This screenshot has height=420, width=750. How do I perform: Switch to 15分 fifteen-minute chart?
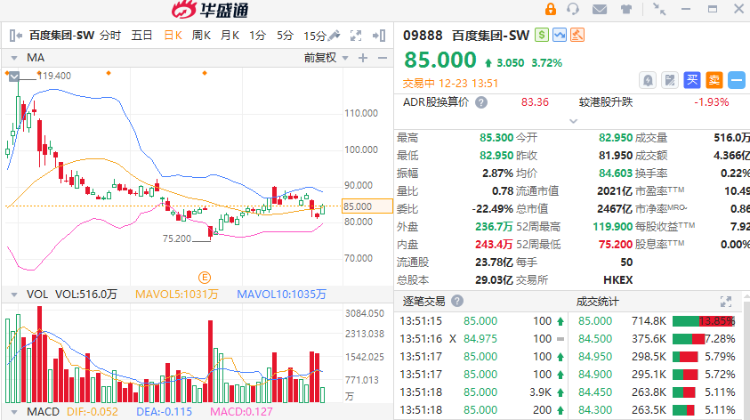tap(314, 36)
